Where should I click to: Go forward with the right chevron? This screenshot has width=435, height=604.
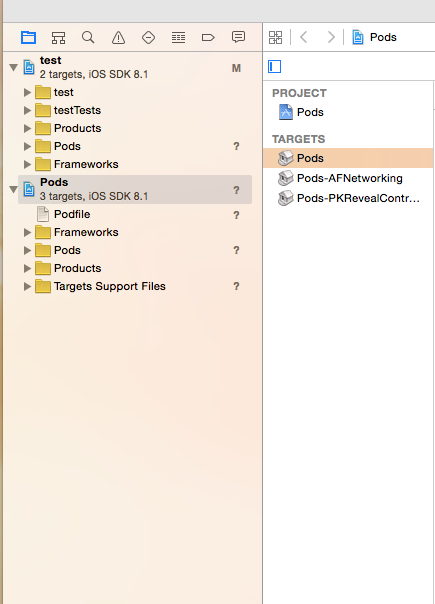(331, 37)
